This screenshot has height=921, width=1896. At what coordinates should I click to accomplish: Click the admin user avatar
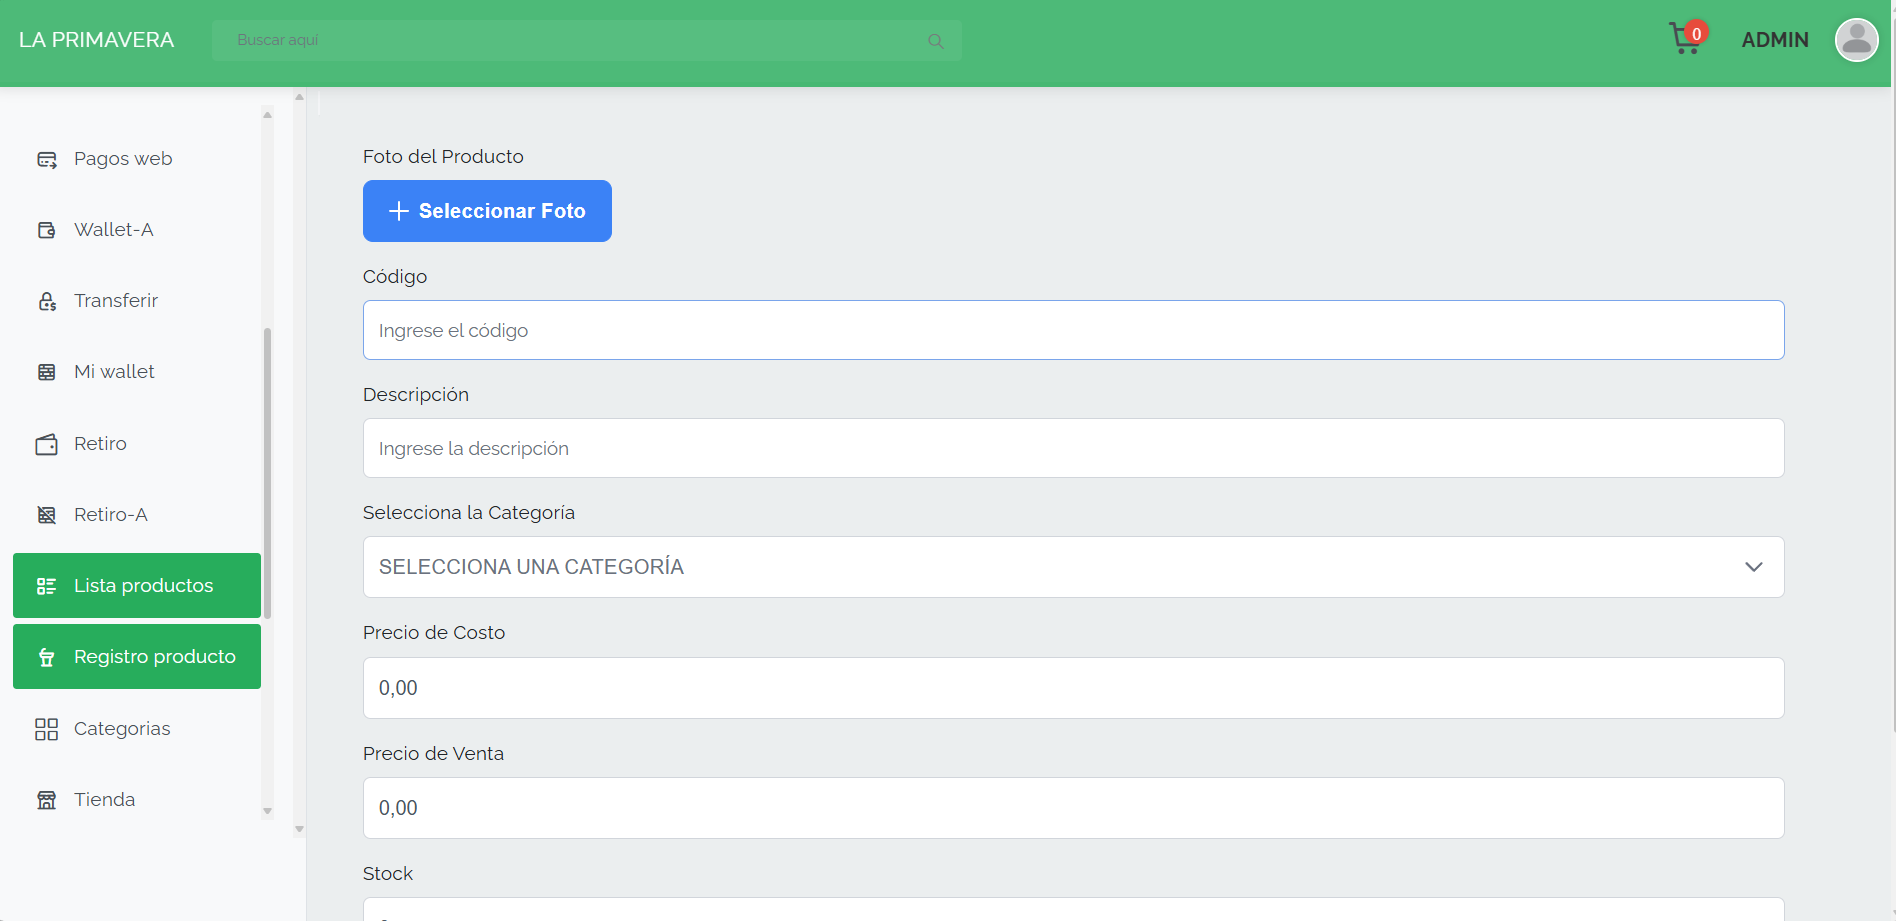[1856, 40]
